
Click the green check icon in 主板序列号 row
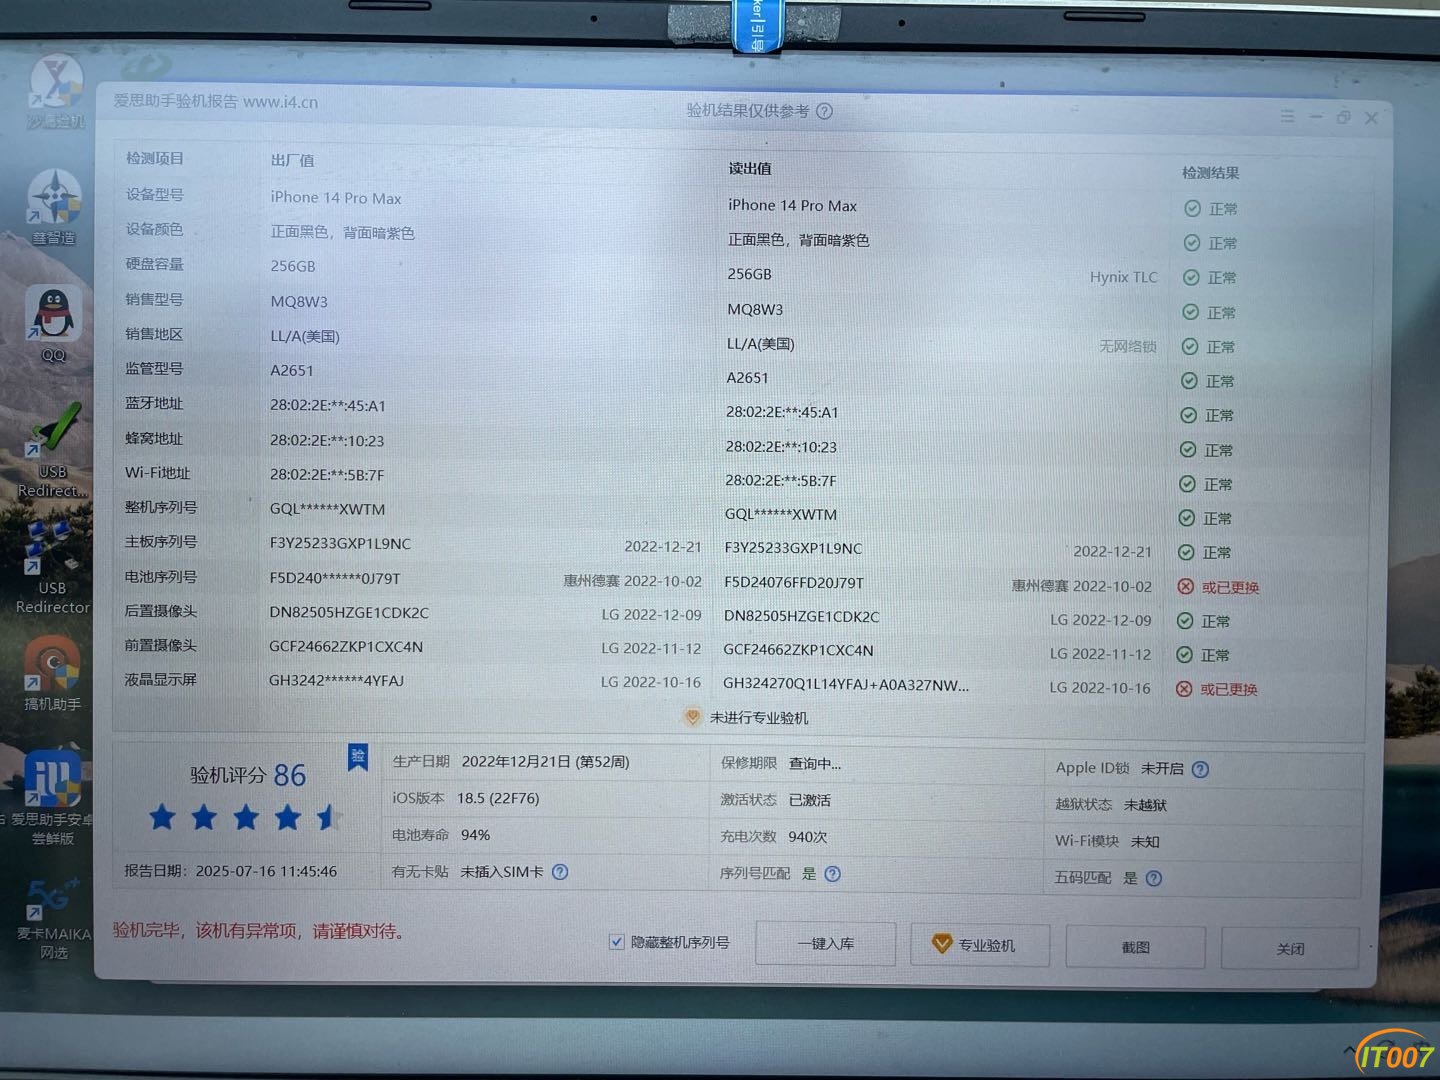(x=1186, y=552)
